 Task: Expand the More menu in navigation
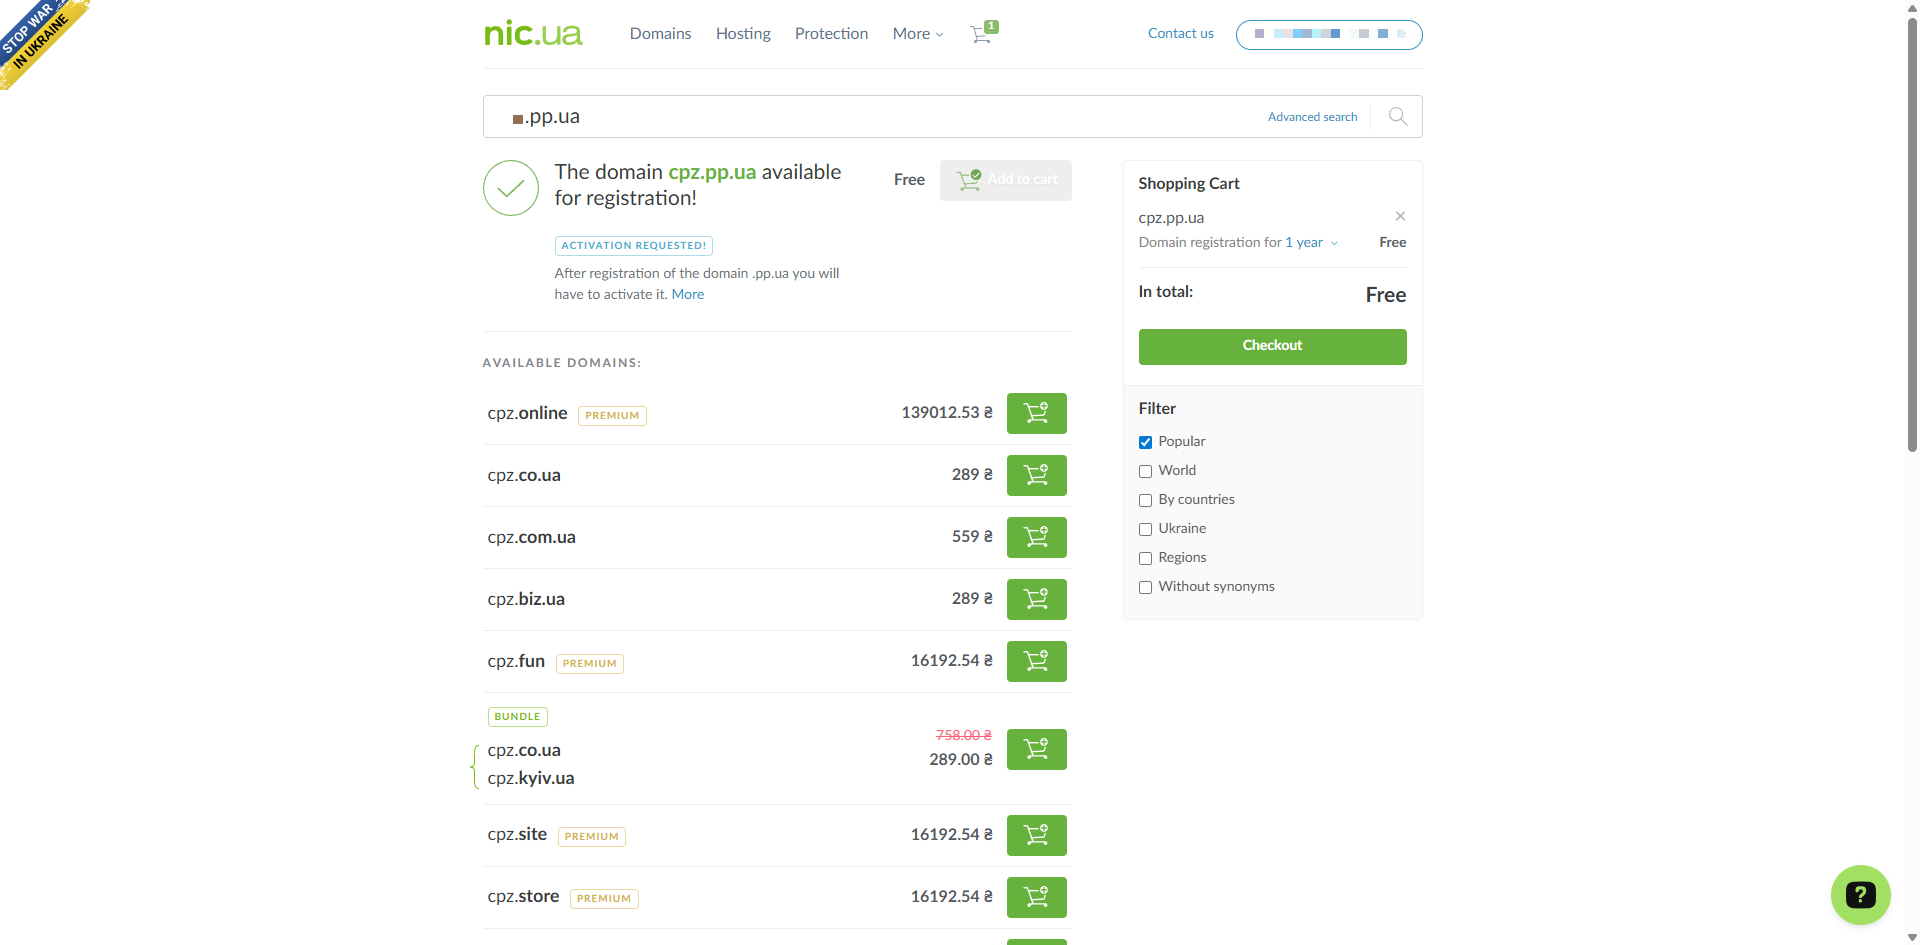(x=917, y=34)
